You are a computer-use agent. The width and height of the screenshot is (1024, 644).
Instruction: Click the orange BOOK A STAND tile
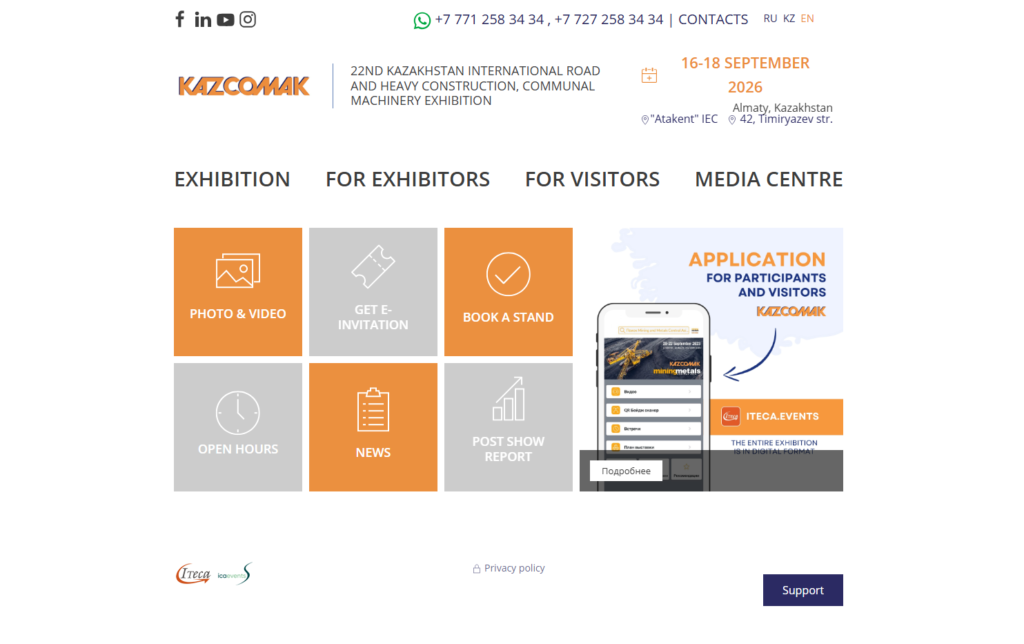(508, 292)
